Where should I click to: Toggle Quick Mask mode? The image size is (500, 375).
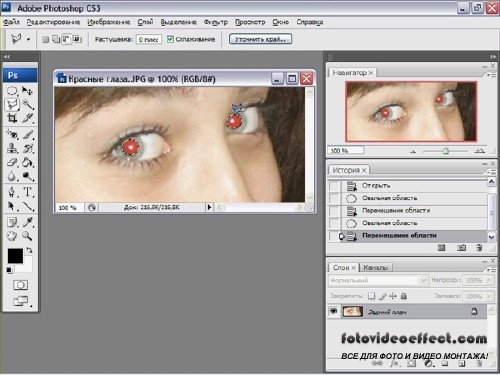pyautogui.click(x=20, y=285)
